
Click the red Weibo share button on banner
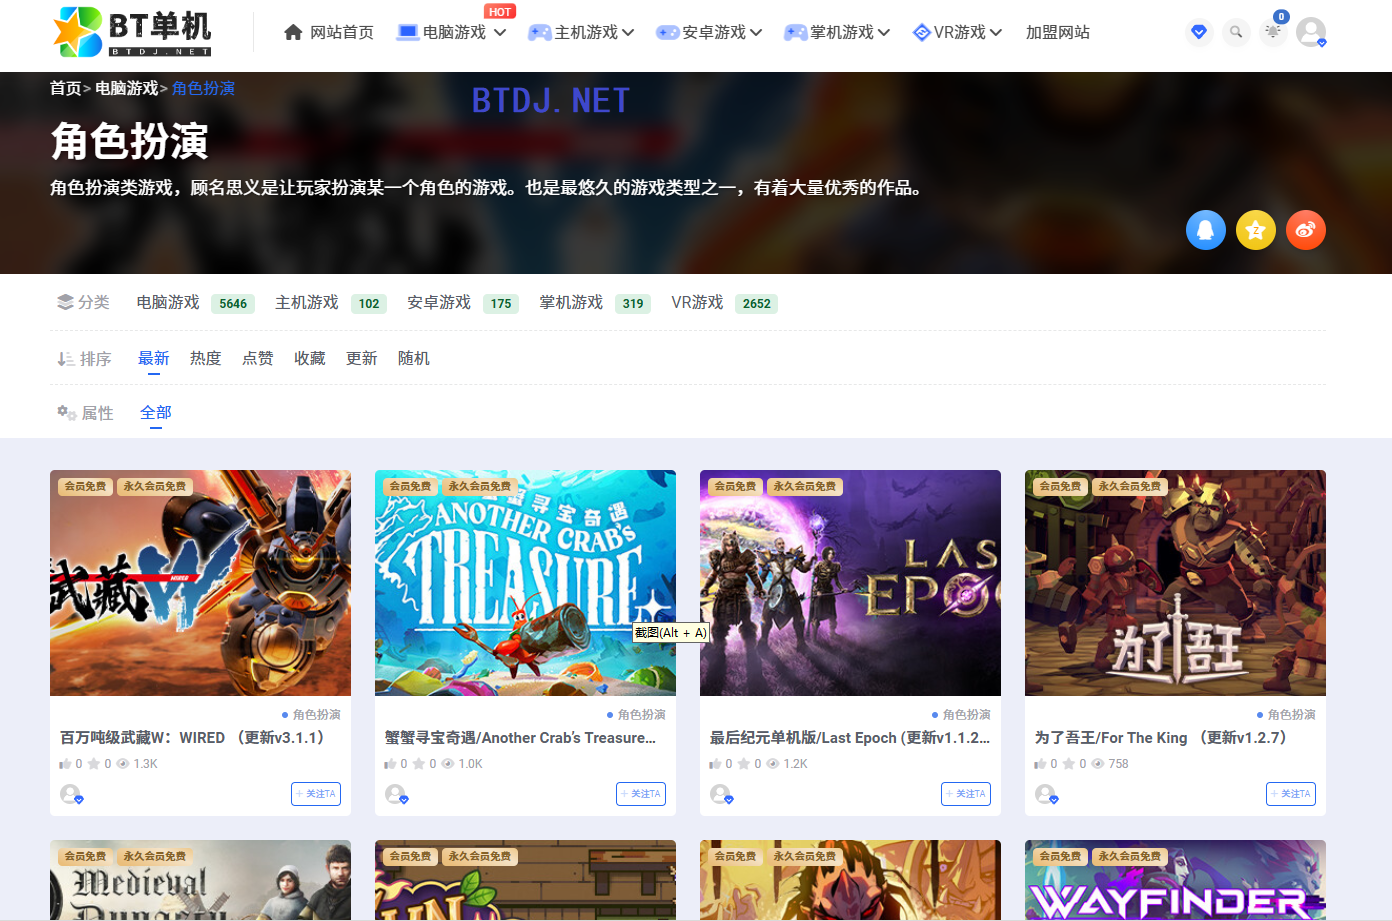tap(1306, 230)
